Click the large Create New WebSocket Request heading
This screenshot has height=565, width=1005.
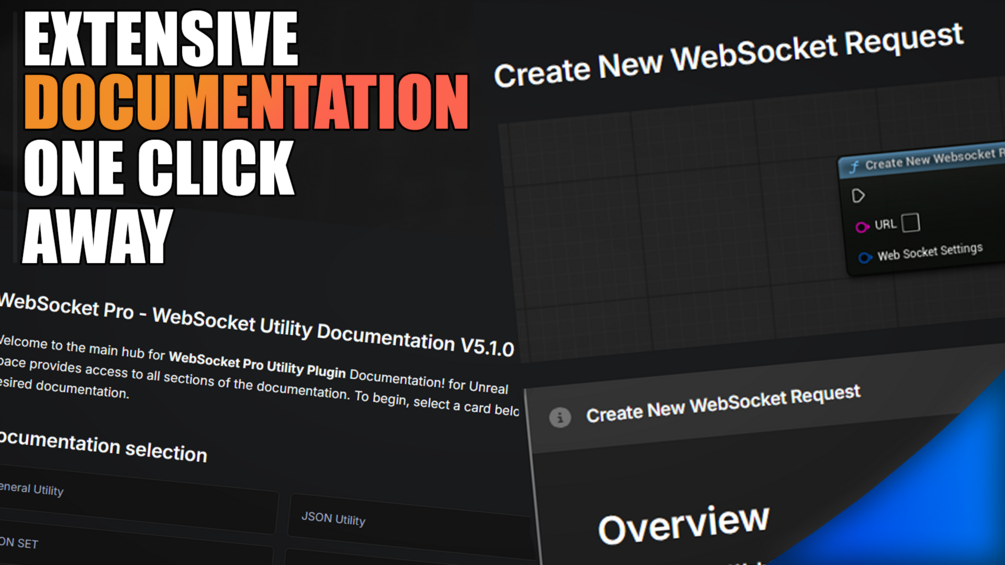(x=729, y=56)
